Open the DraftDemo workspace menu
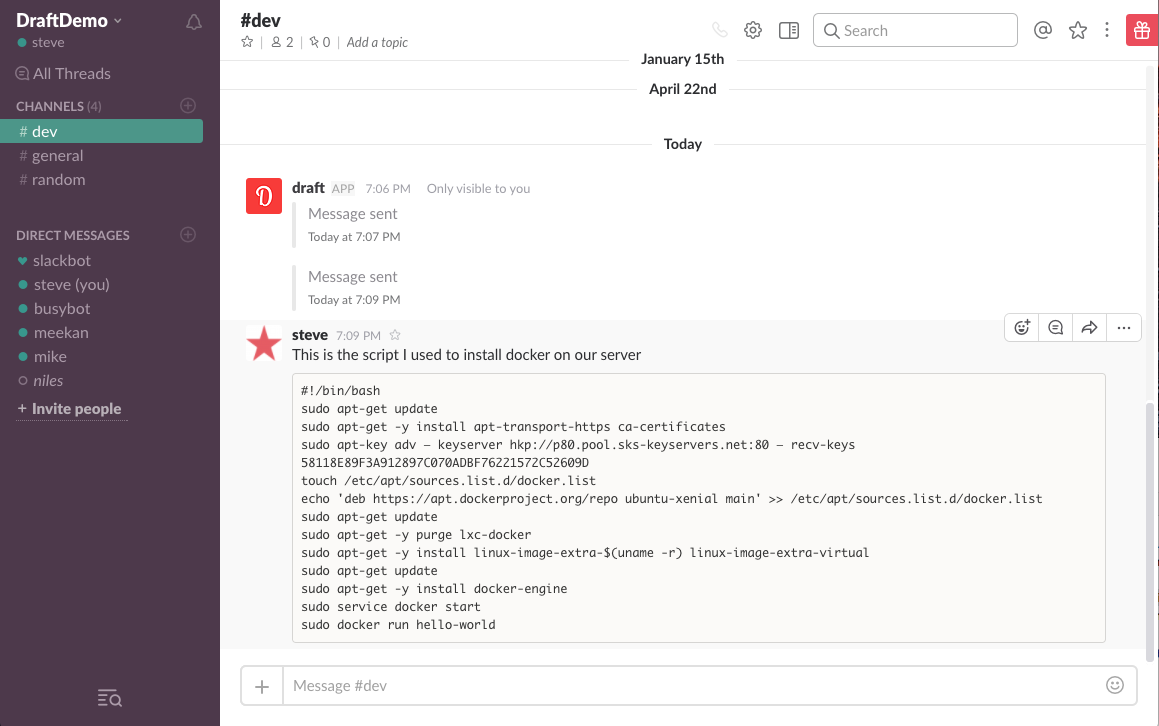 [x=69, y=20]
